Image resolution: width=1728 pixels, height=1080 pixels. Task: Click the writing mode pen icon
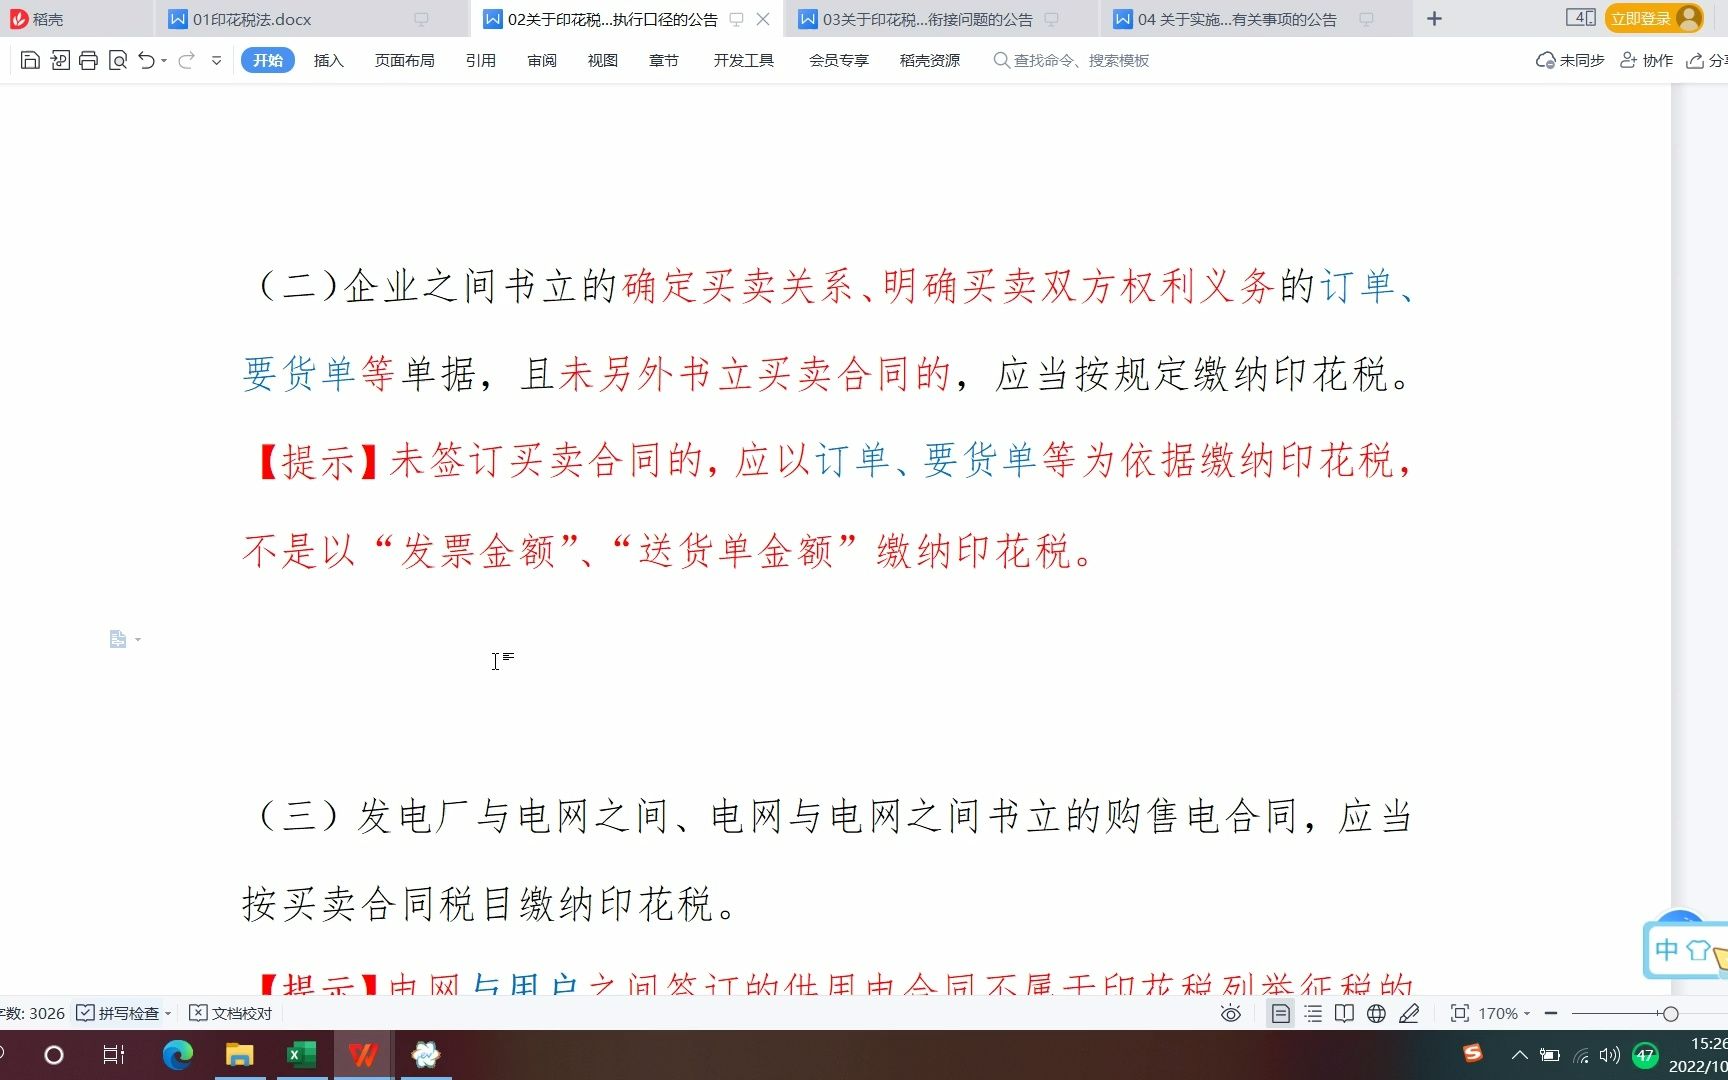click(1409, 1014)
